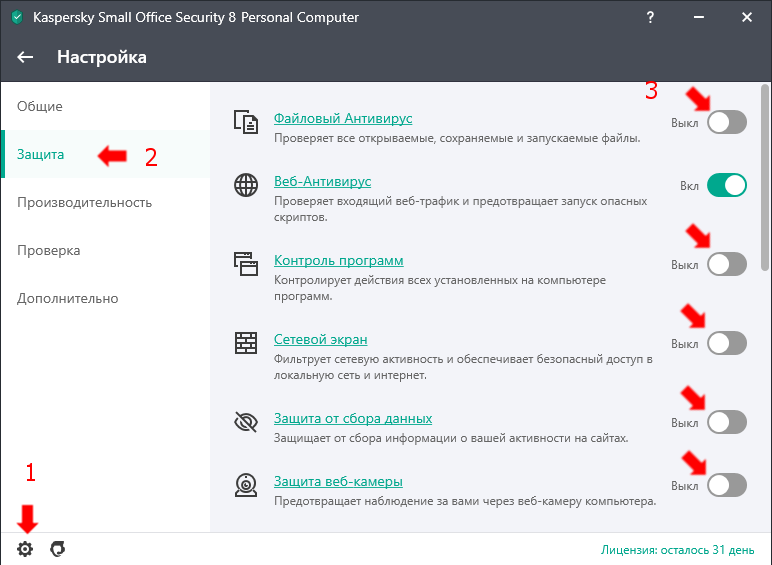Open the Проверка section

[105, 250]
